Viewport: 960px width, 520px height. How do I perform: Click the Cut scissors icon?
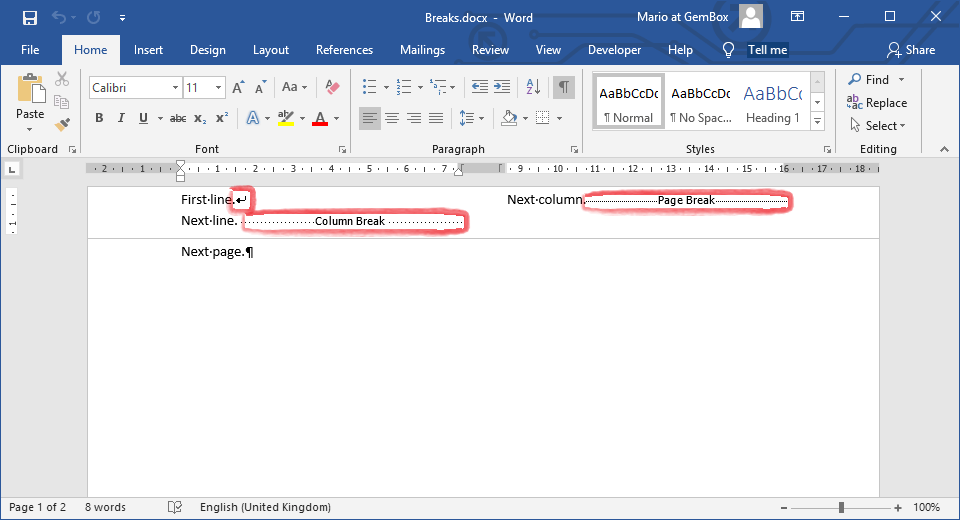62,80
